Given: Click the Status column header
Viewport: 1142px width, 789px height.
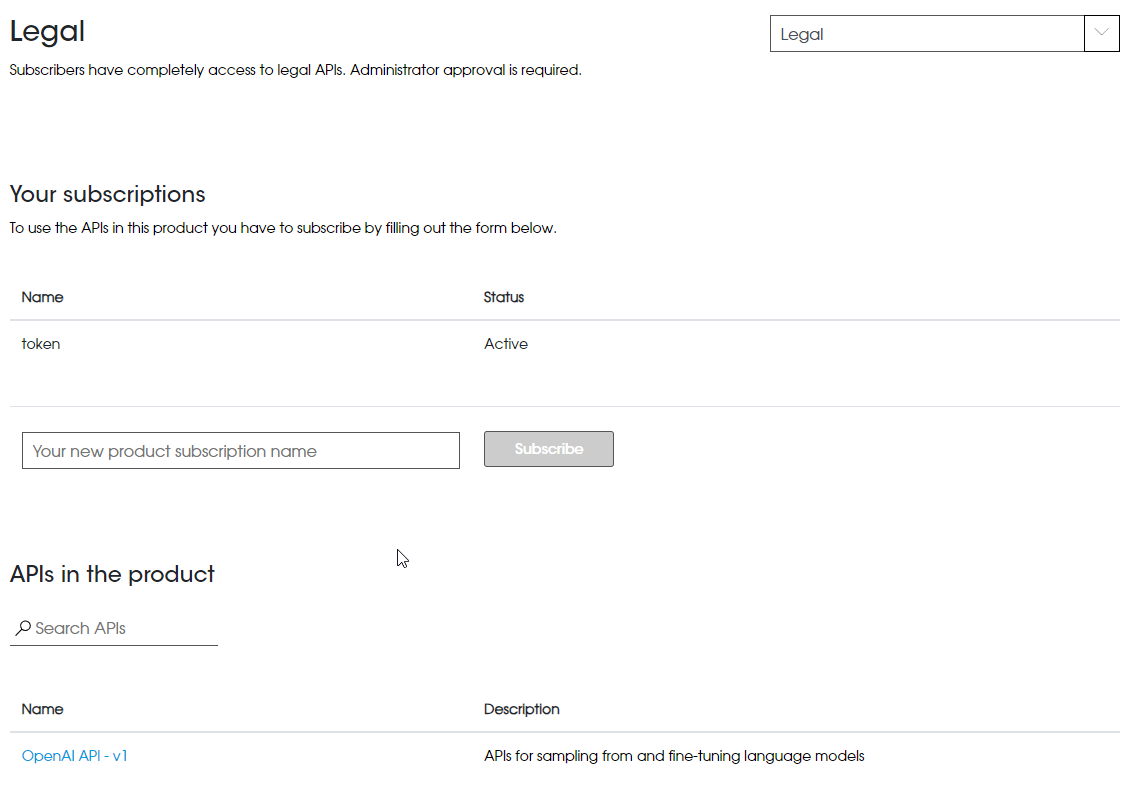Looking at the screenshot, I should [x=504, y=297].
